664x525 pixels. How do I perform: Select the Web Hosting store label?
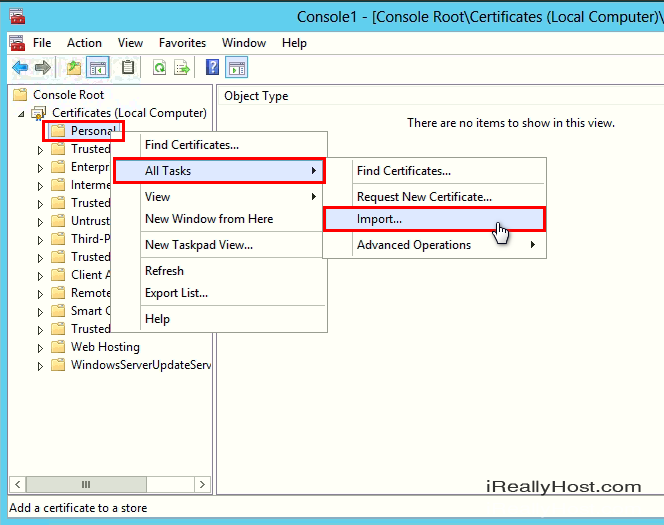point(105,347)
